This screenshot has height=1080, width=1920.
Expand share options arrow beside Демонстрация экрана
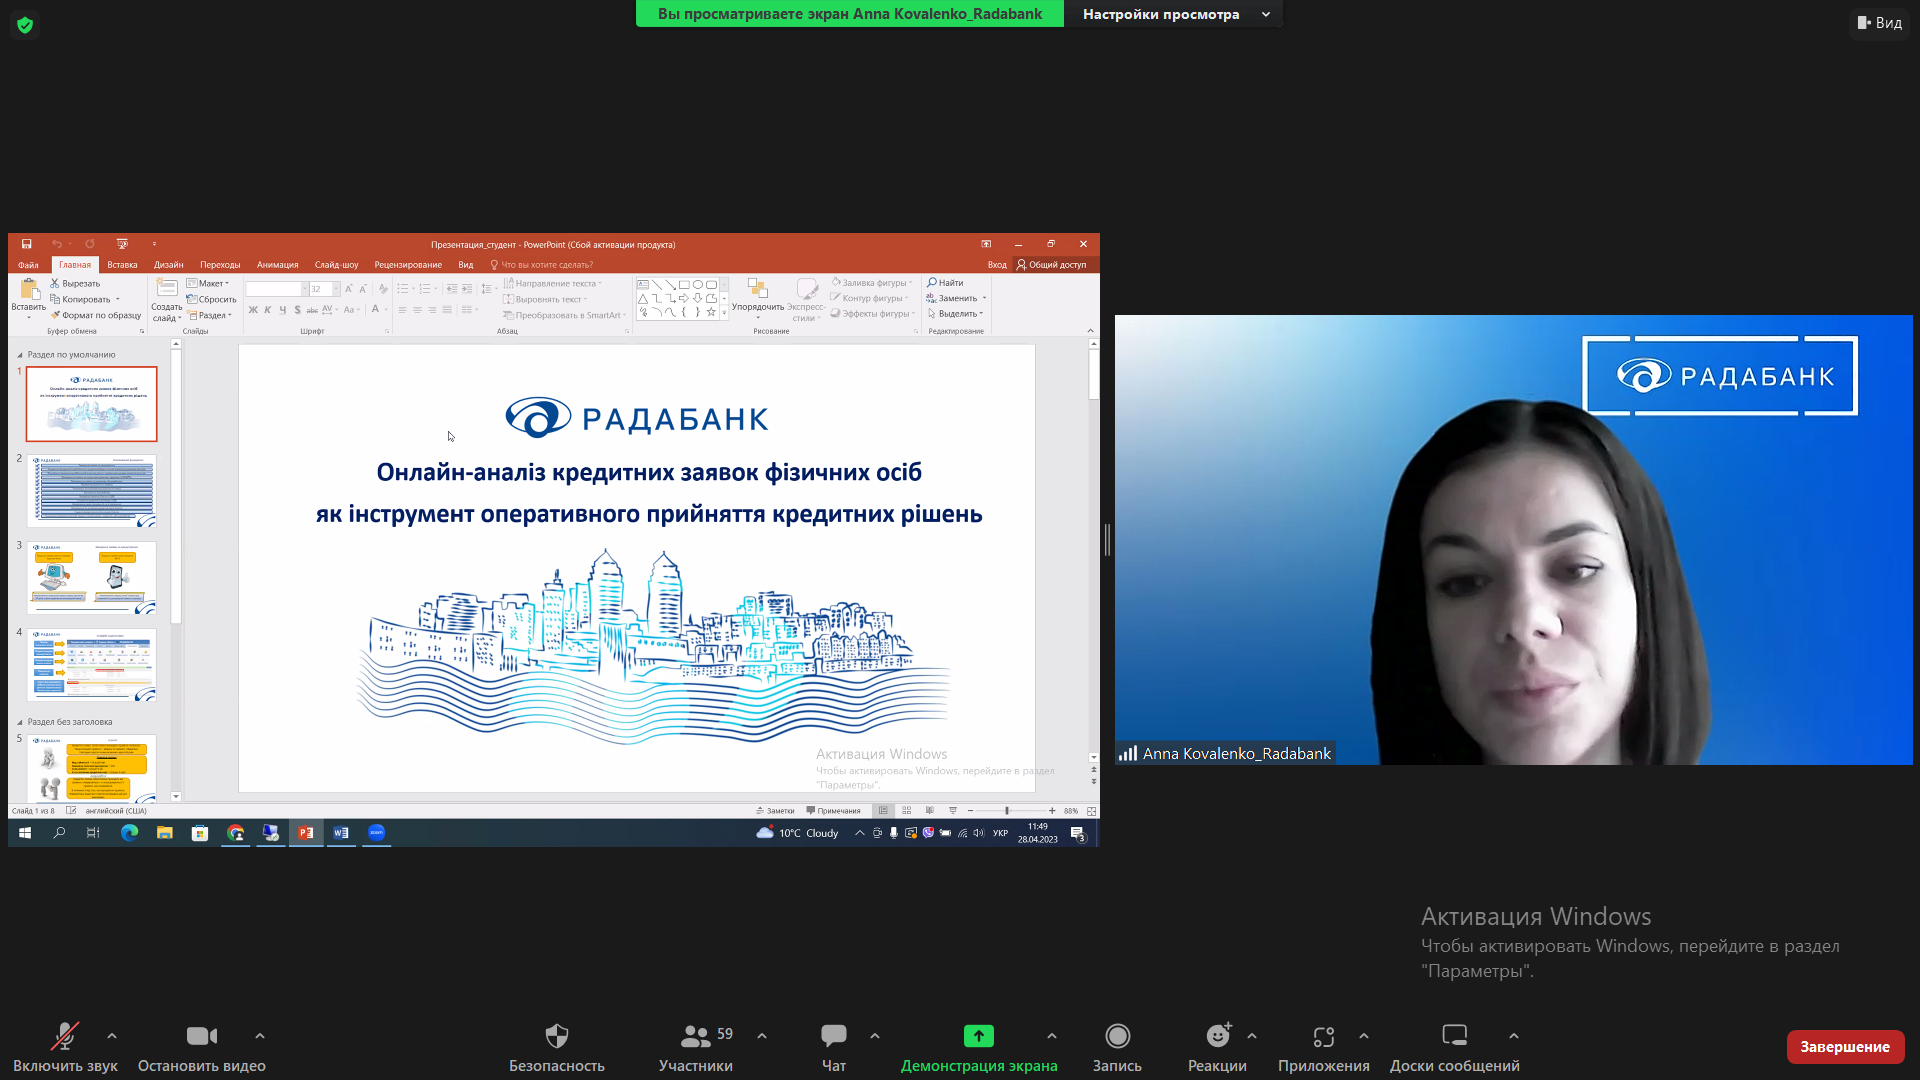coord(1052,1036)
